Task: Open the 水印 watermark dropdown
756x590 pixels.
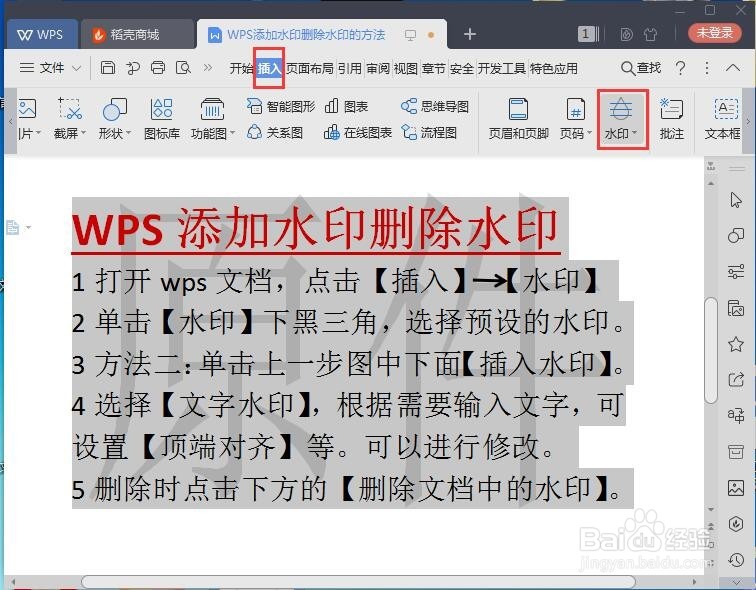Action: pos(621,119)
